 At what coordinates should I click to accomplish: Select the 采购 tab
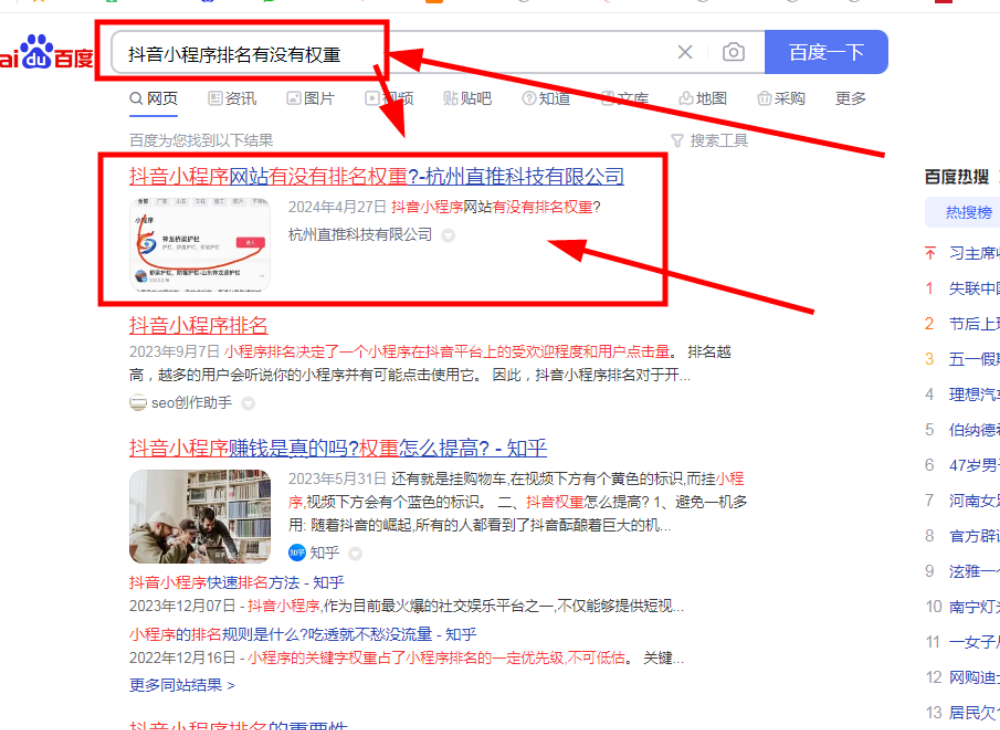[x=781, y=99]
